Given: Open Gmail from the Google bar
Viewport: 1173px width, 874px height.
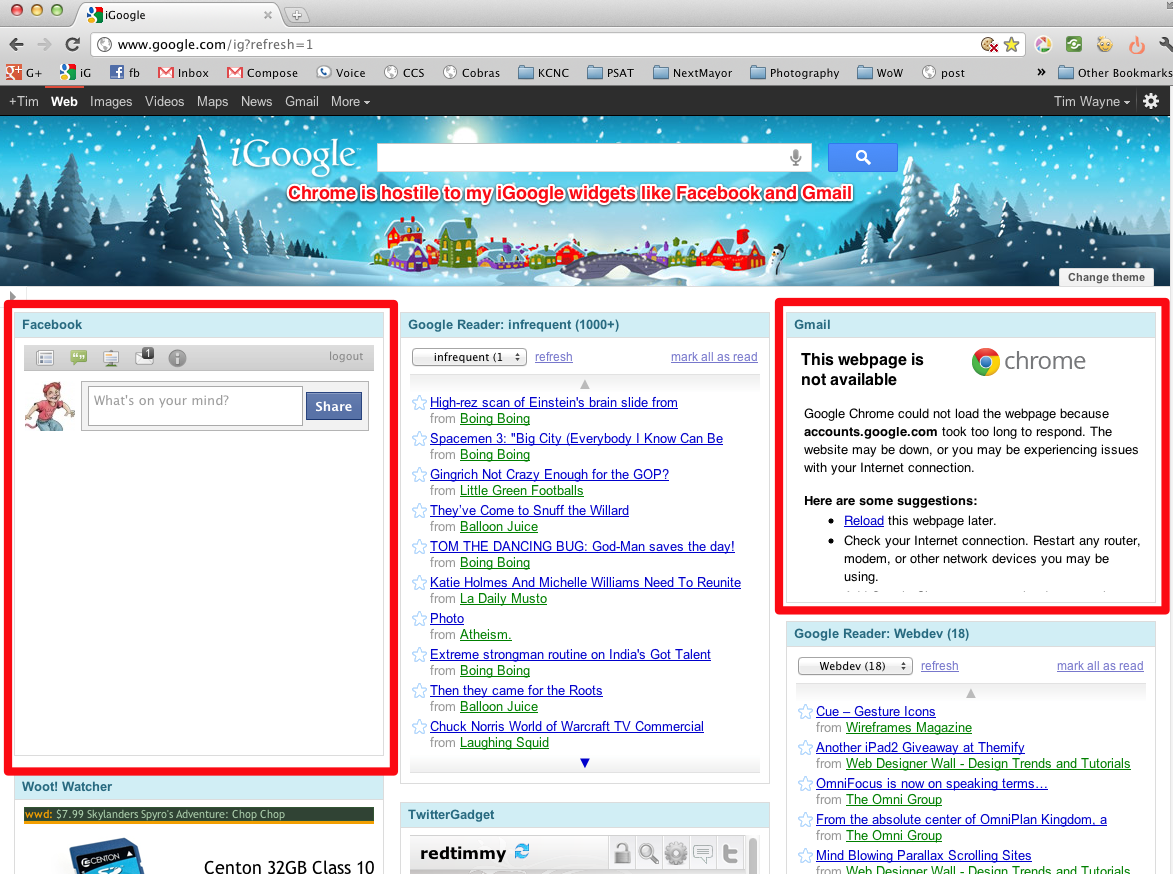Looking at the screenshot, I should (x=301, y=101).
